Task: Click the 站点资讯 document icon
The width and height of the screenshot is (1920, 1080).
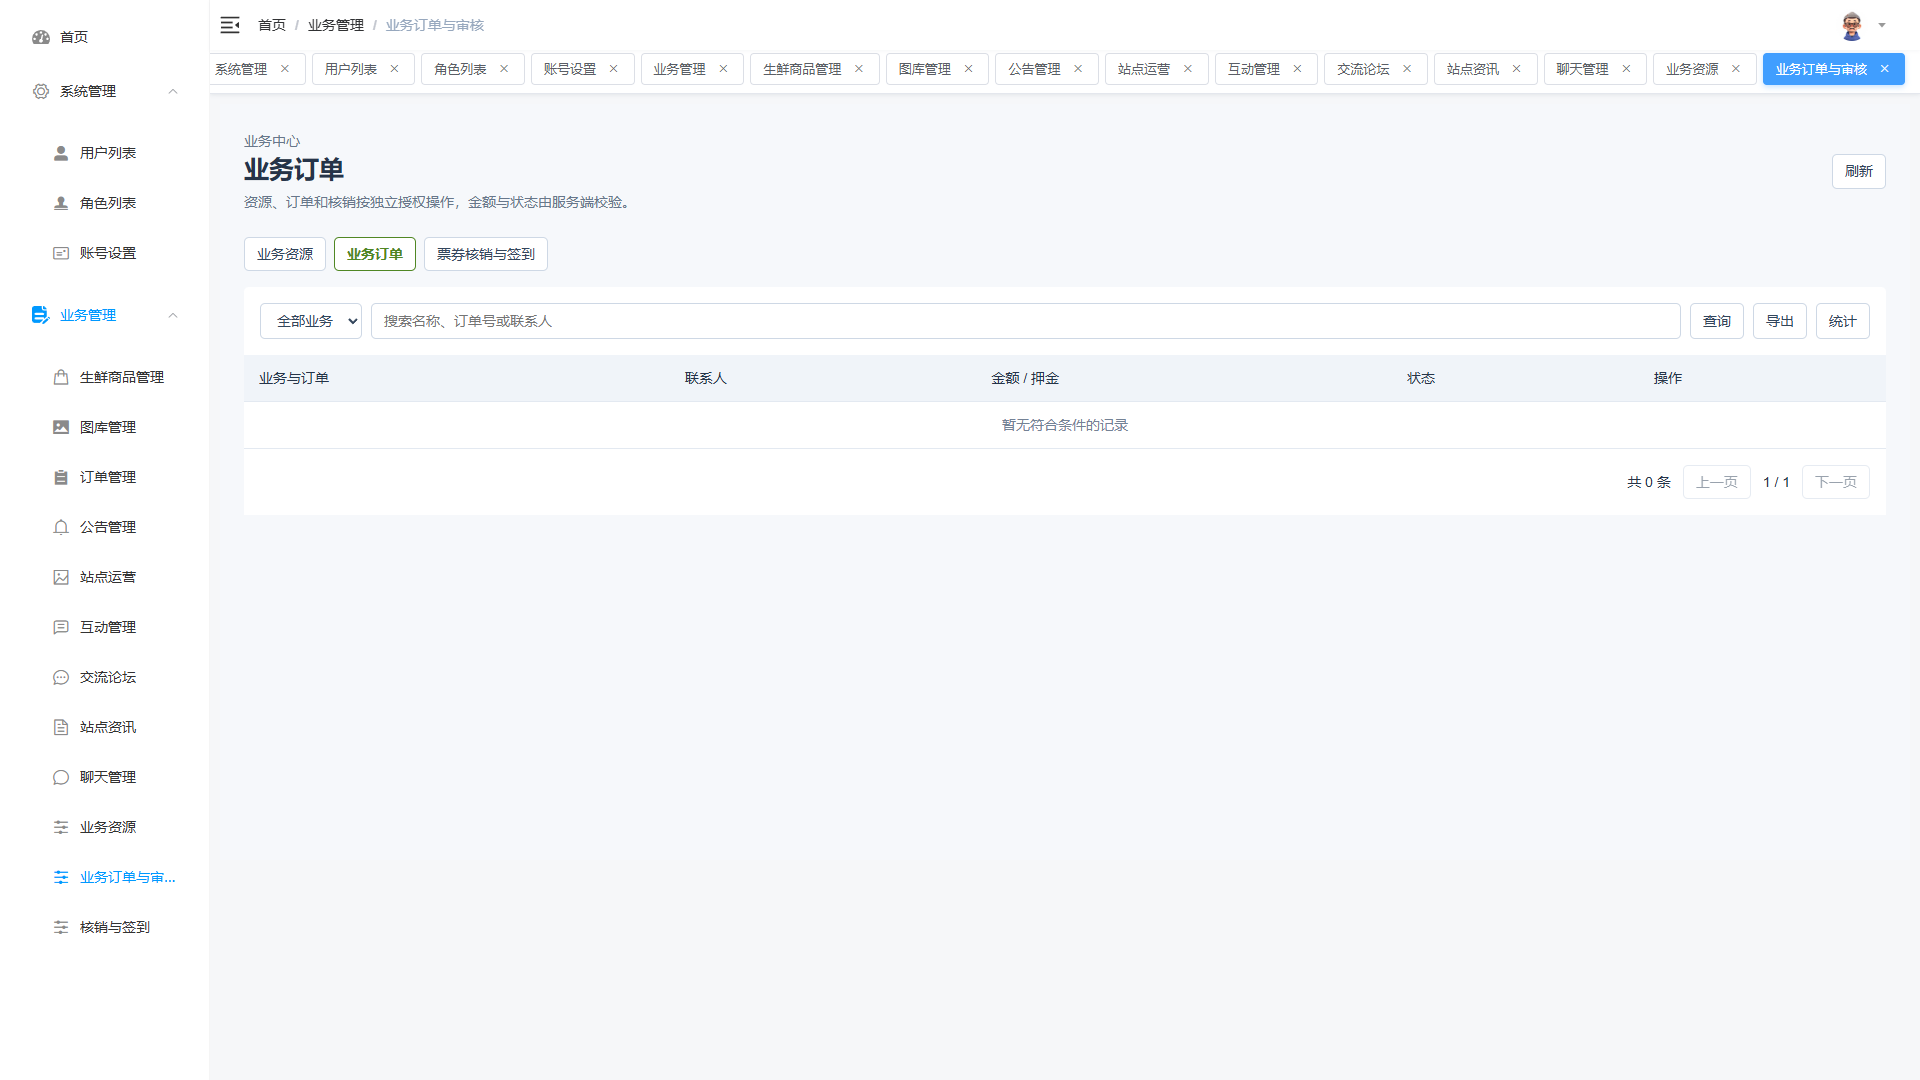Action: click(61, 727)
